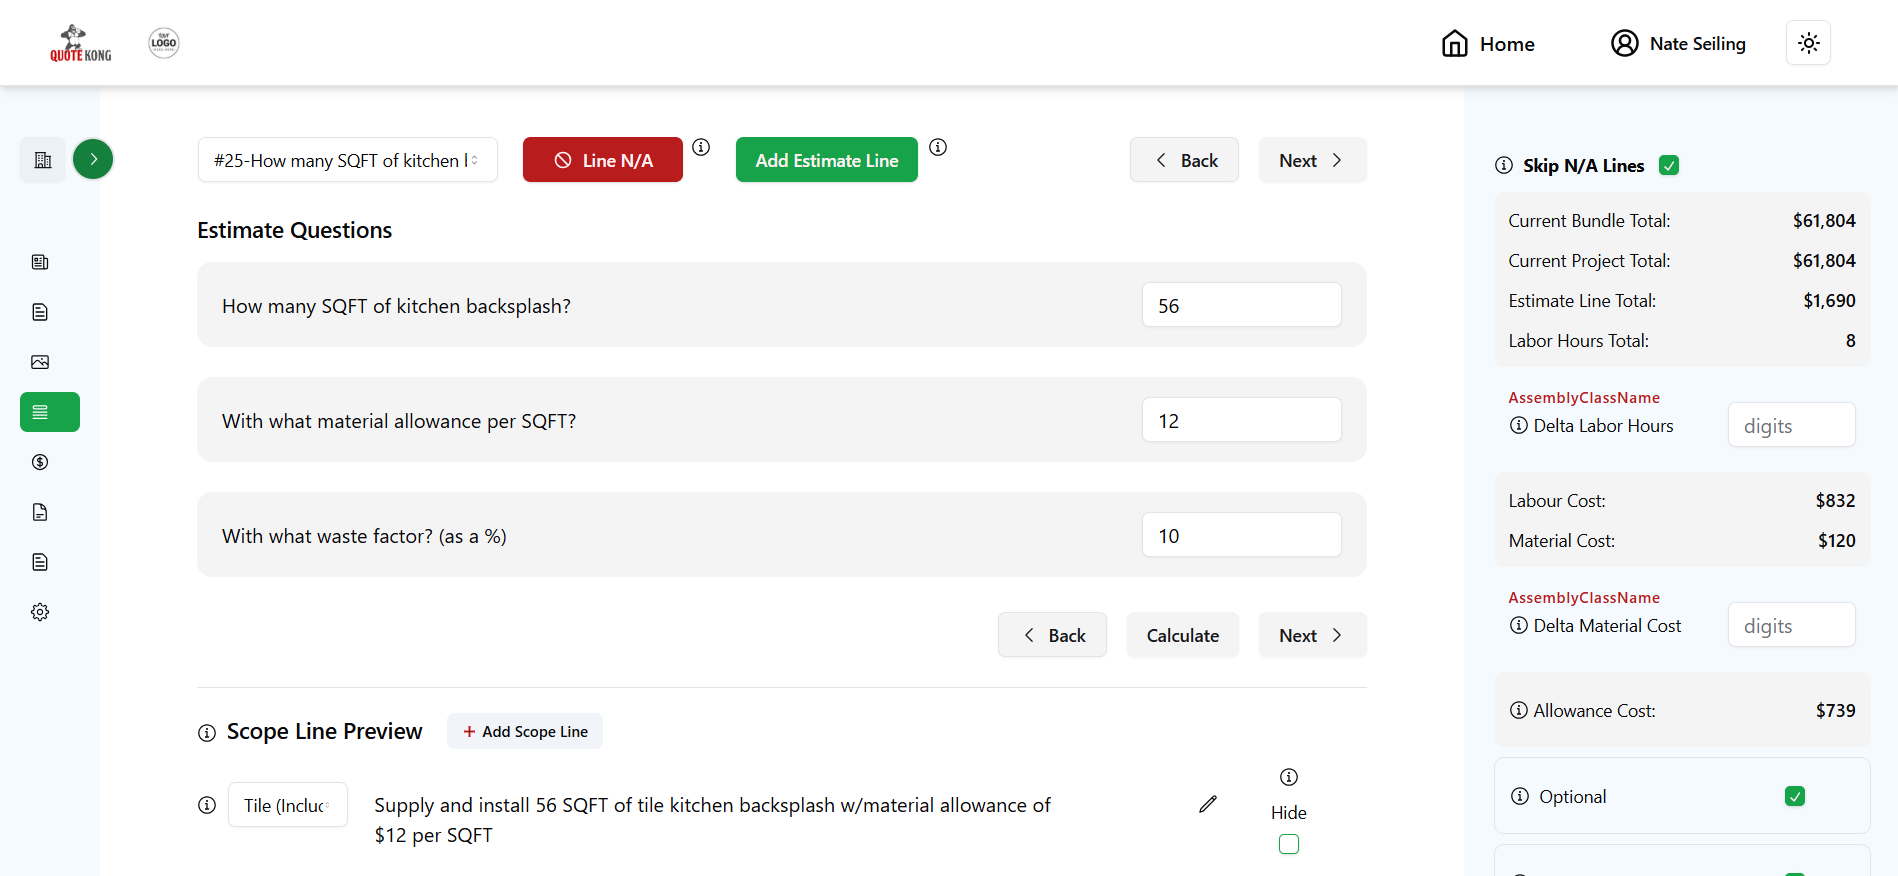This screenshot has width=1898, height=876.
Task: Click the pencil edit icon for scope line
Action: pos(1208,804)
